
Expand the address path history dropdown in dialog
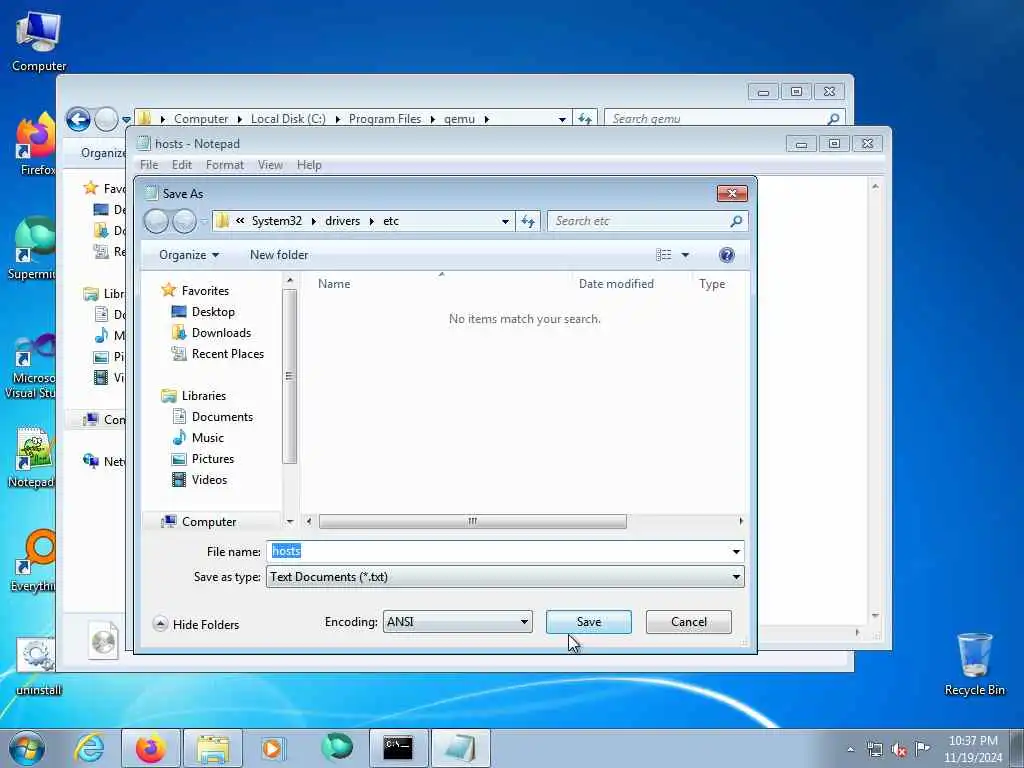coord(505,221)
